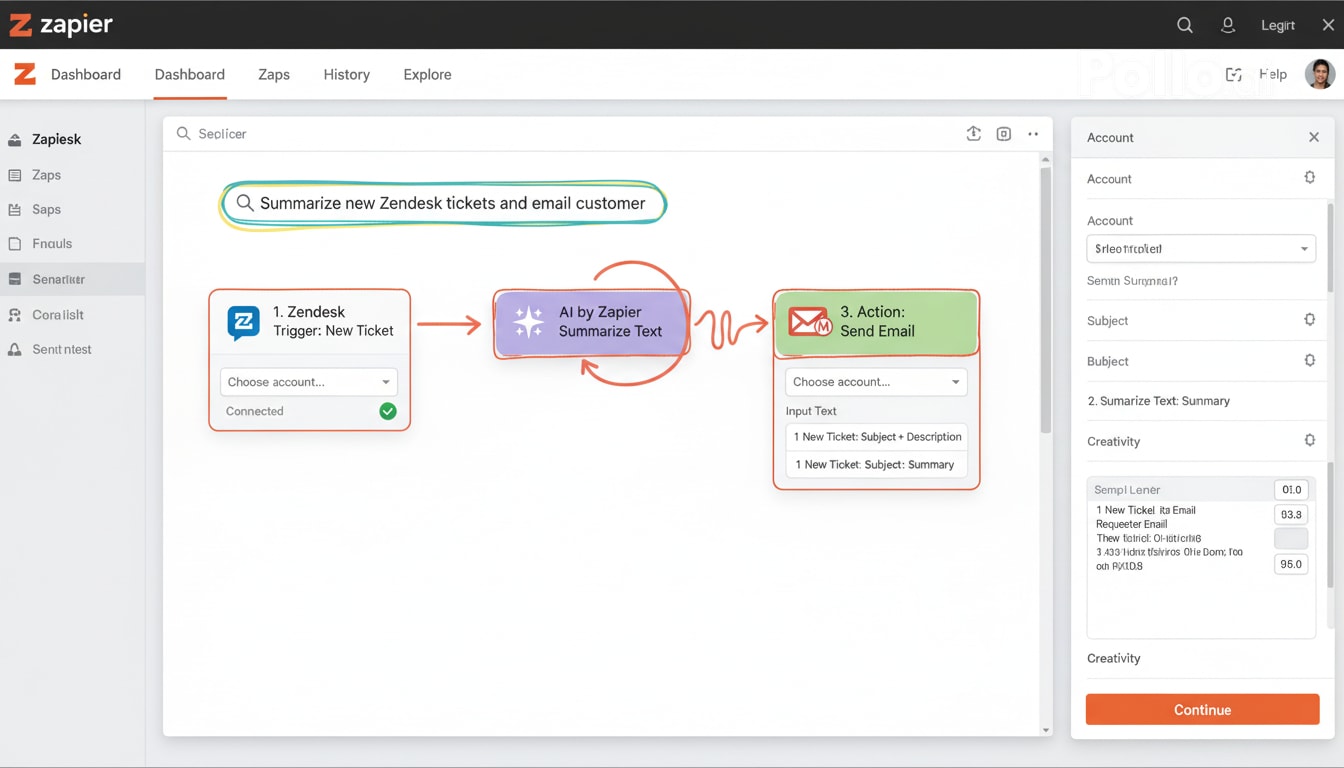Open the user avatar photo menu
This screenshot has width=1344, height=768.
click(x=1320, y=74)
